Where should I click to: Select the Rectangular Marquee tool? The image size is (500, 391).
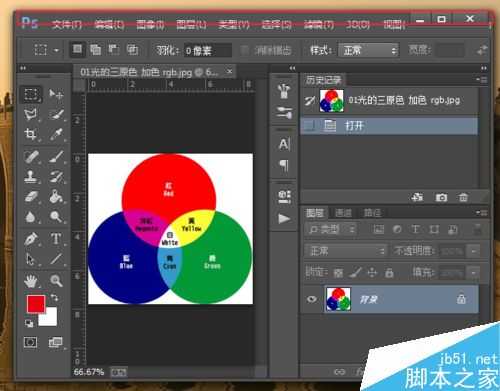point(31,94)
